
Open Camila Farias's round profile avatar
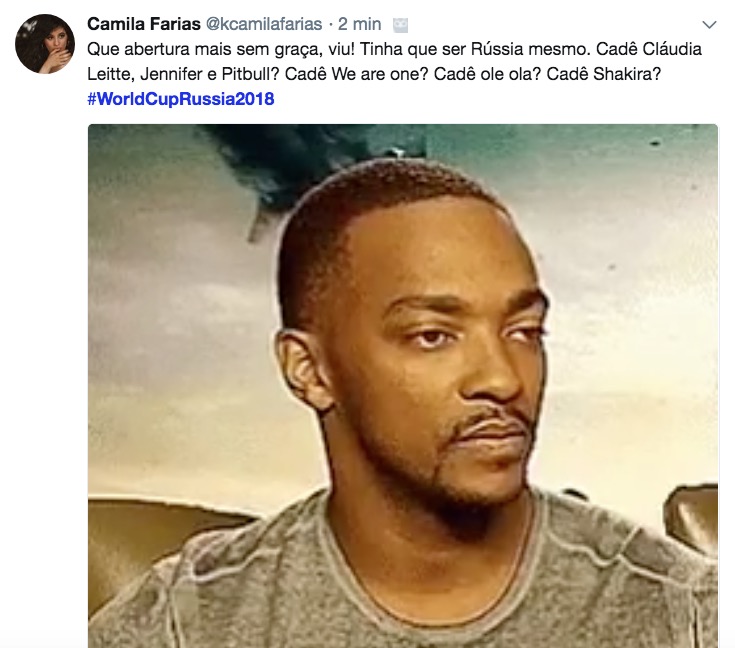click(45, 44)
